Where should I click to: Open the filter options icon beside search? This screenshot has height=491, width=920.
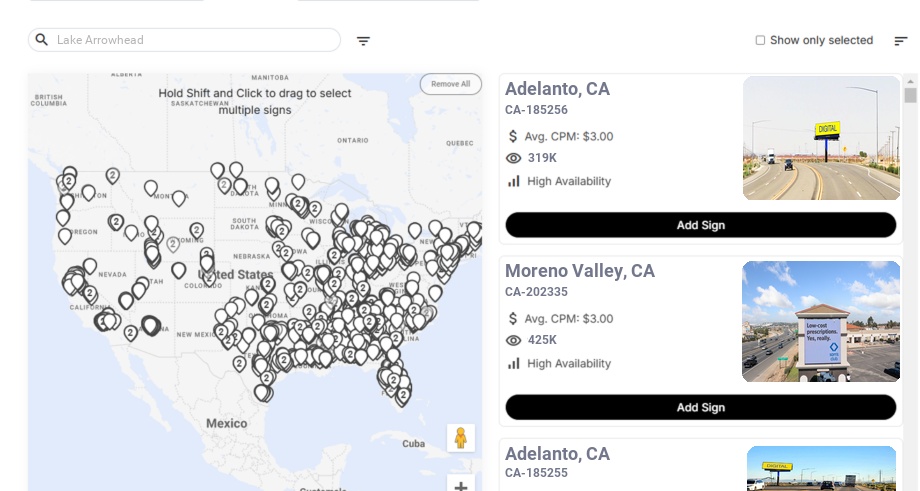pyautogui.click(x=363, y=41)
